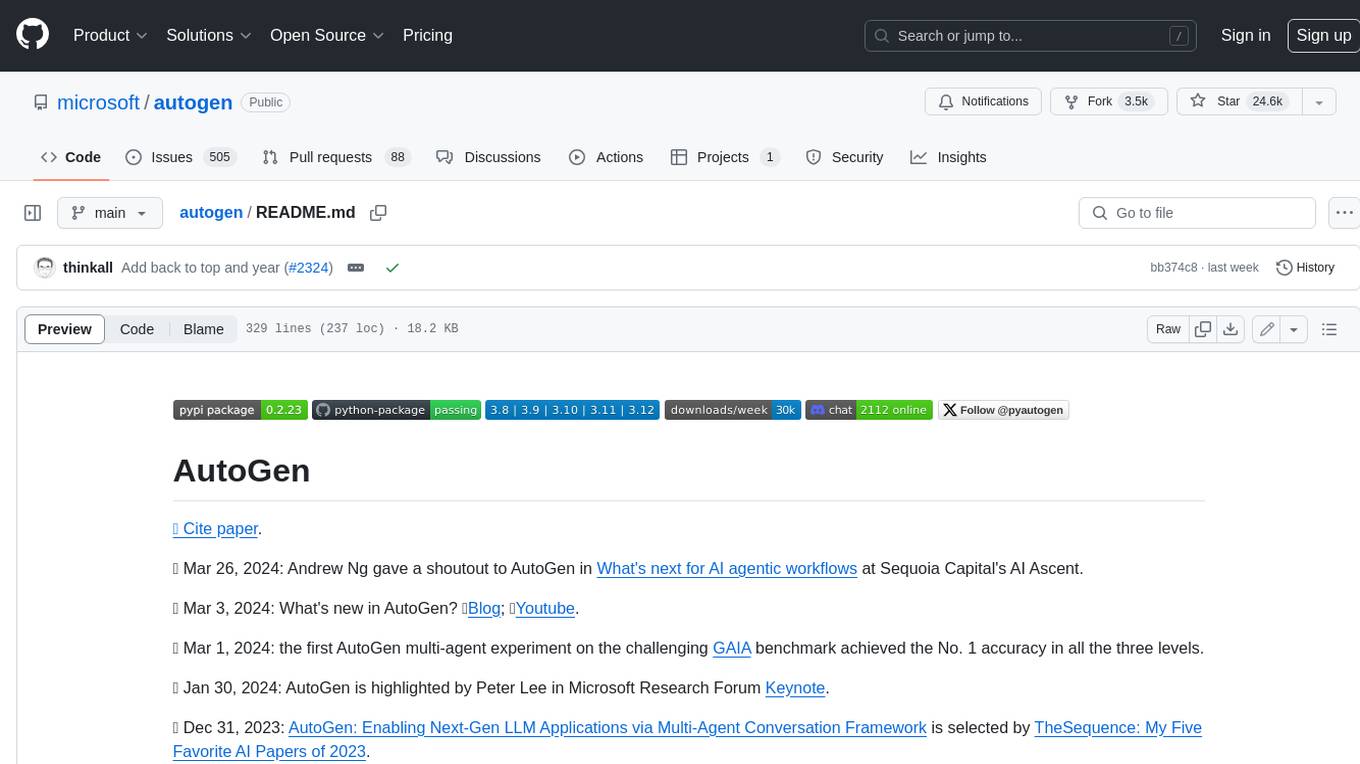Open the Pricing page
The height and width of the screenshot is (764, 1360).
(x=427, y=35)
